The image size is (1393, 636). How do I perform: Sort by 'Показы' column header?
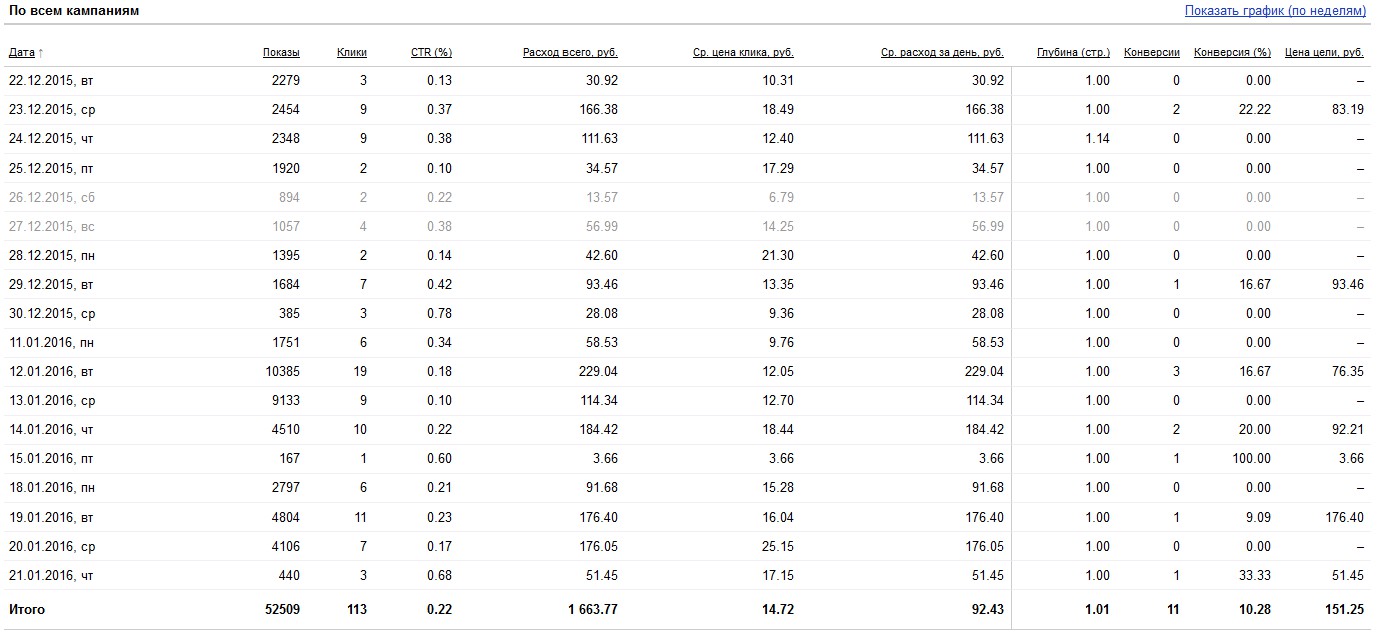281,52
